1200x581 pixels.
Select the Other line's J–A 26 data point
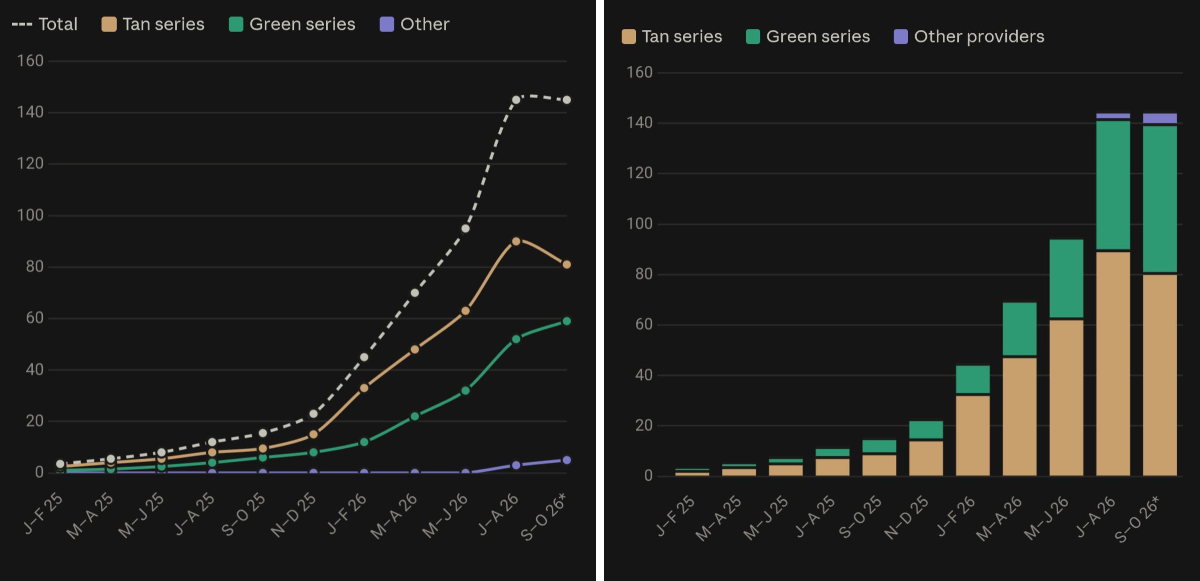(x=516, y=465)
